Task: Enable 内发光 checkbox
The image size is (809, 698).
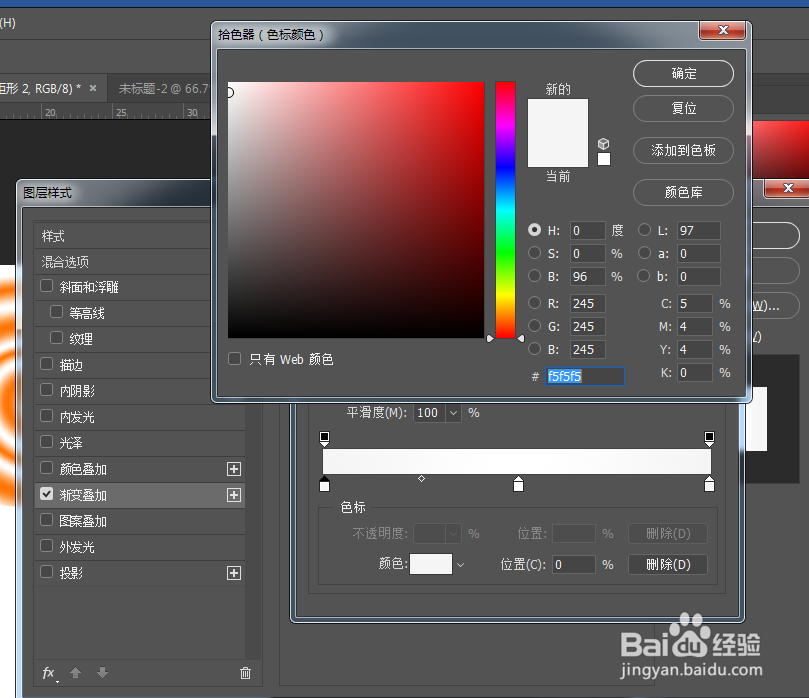Action: pyautogui.click(x=46, y=415)
